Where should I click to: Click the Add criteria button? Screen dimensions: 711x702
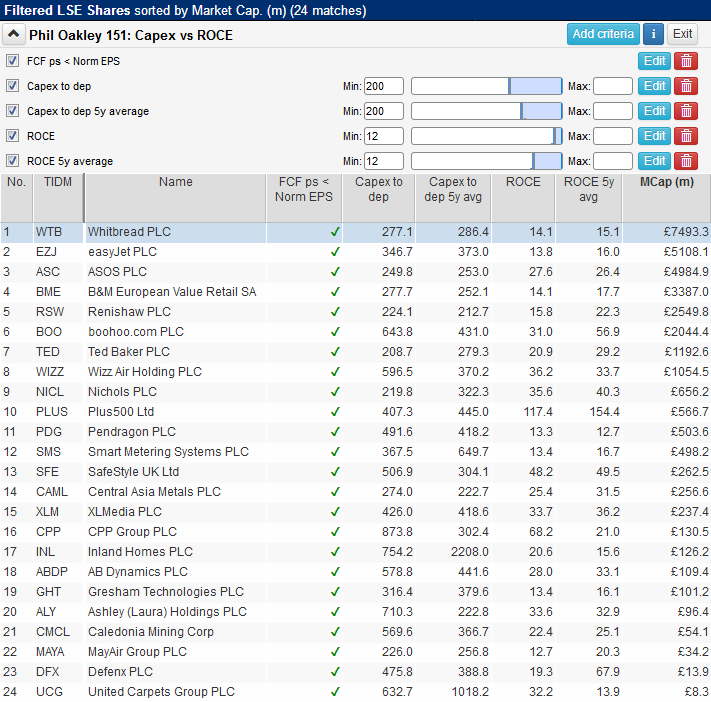(603, 34)
